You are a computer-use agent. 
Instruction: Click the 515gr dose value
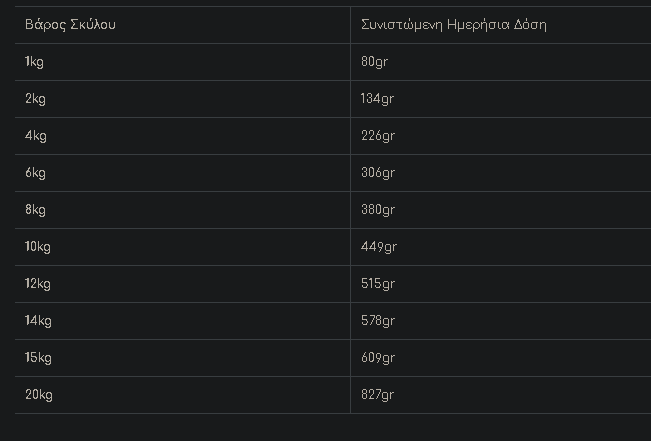tap(378, 284)
